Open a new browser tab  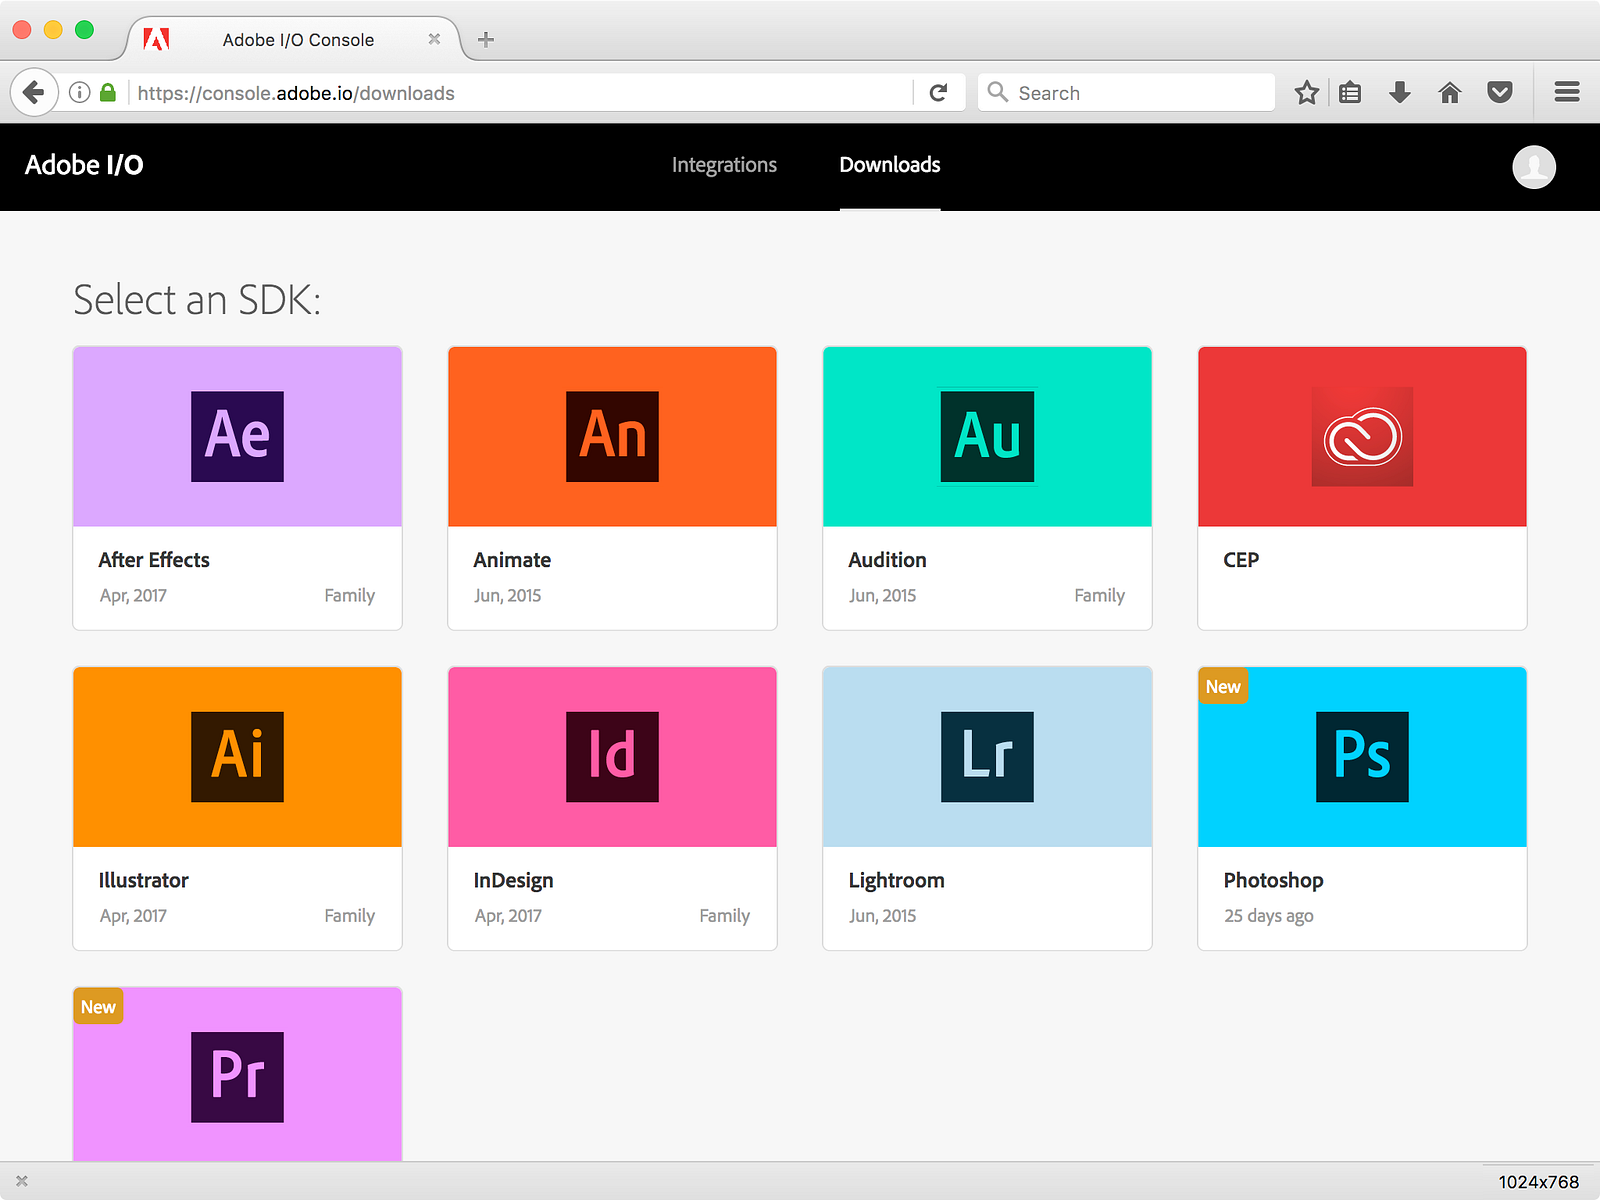click(x=486, y=40)
